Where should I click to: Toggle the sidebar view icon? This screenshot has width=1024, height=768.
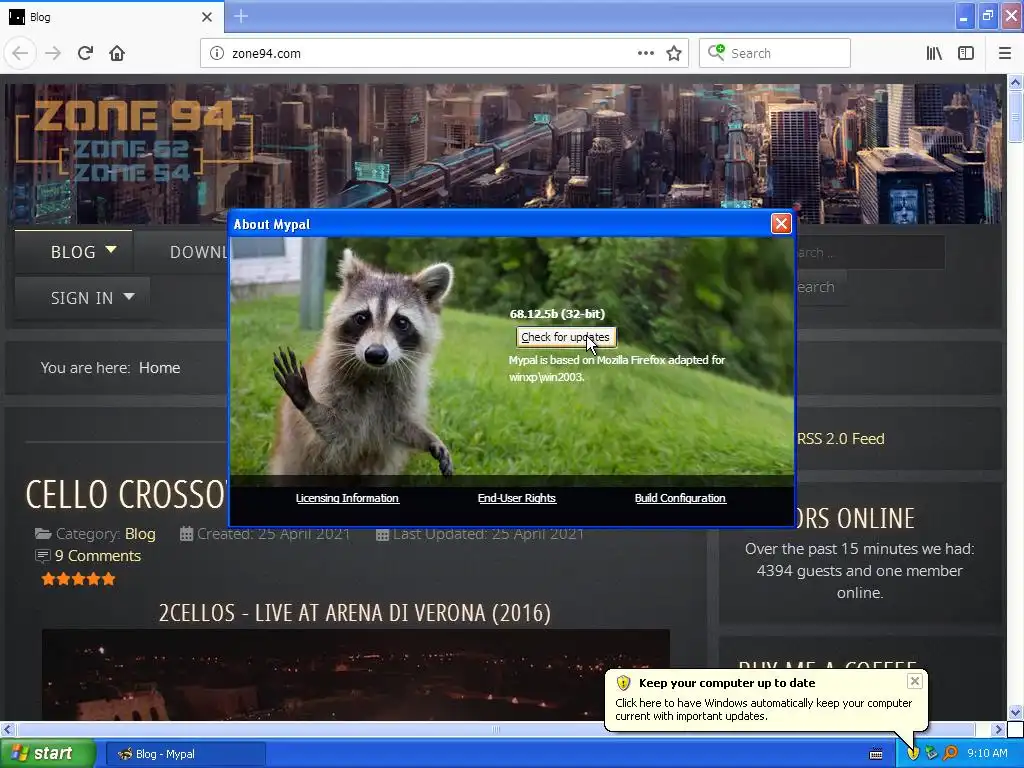pyautogui.click(x=966, y=53)
